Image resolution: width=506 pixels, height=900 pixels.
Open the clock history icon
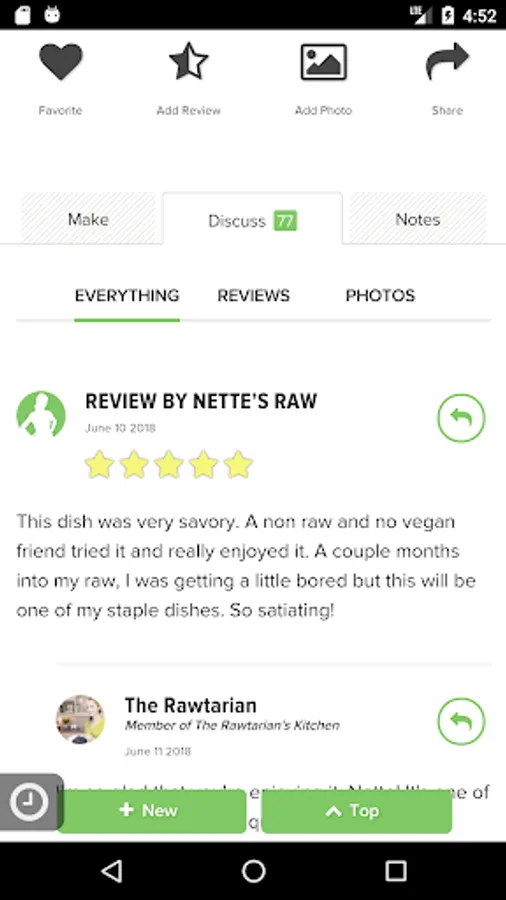pyautogui.click(x=29, y=802)
